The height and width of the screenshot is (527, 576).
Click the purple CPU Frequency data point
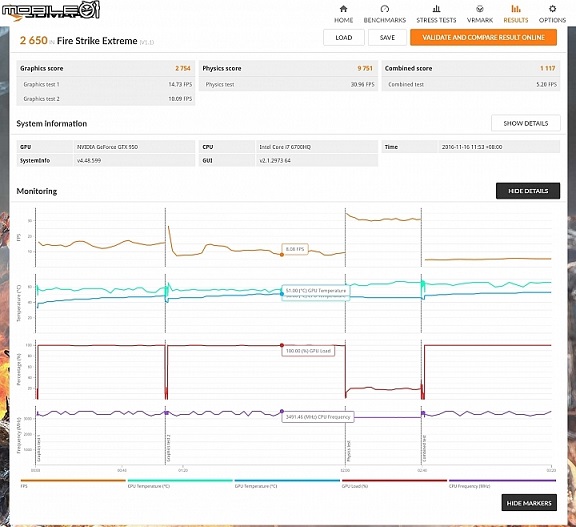pyautogui.click(x=282, y=411)
